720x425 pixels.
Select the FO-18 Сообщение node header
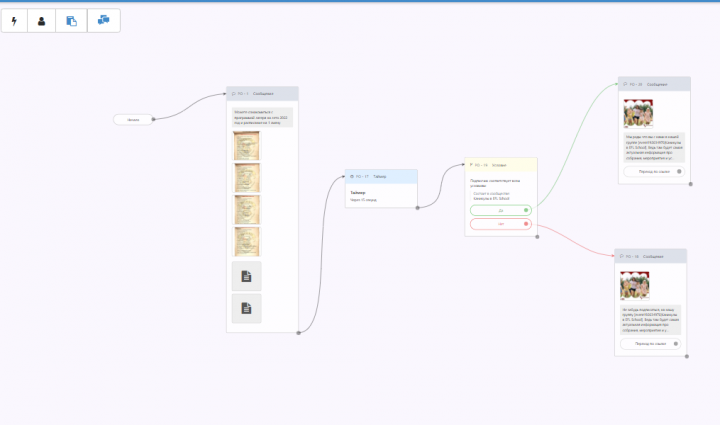pos(651,257)
